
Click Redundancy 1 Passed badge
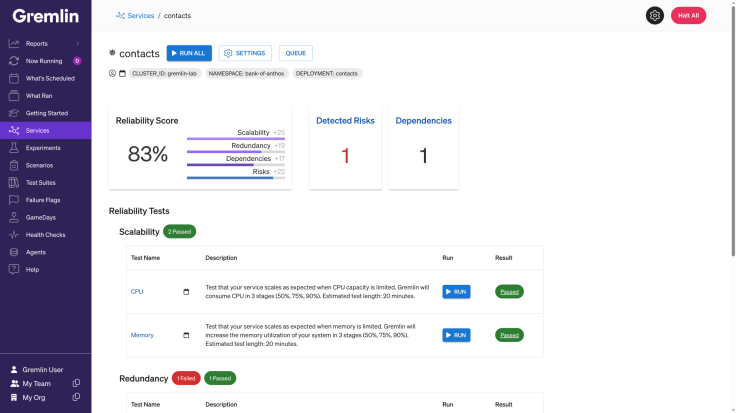[220, 378]
